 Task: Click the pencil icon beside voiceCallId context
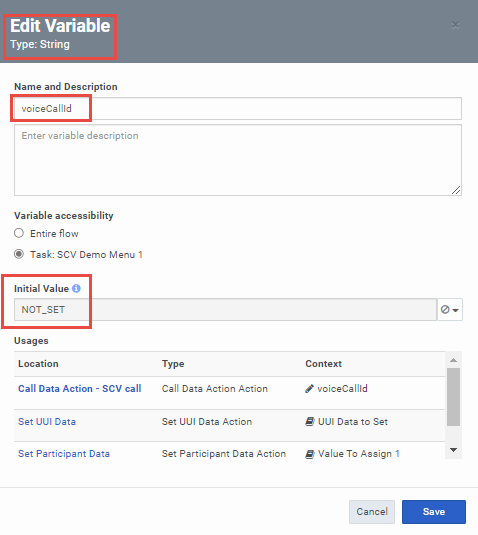click(x=309, y=389)
